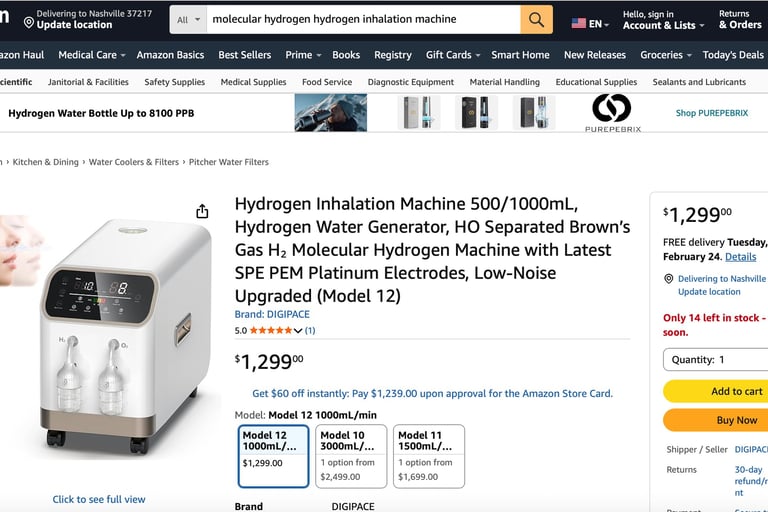Open Registry nav item
Viewport: 768px width, 512px height.
point(393,55)
